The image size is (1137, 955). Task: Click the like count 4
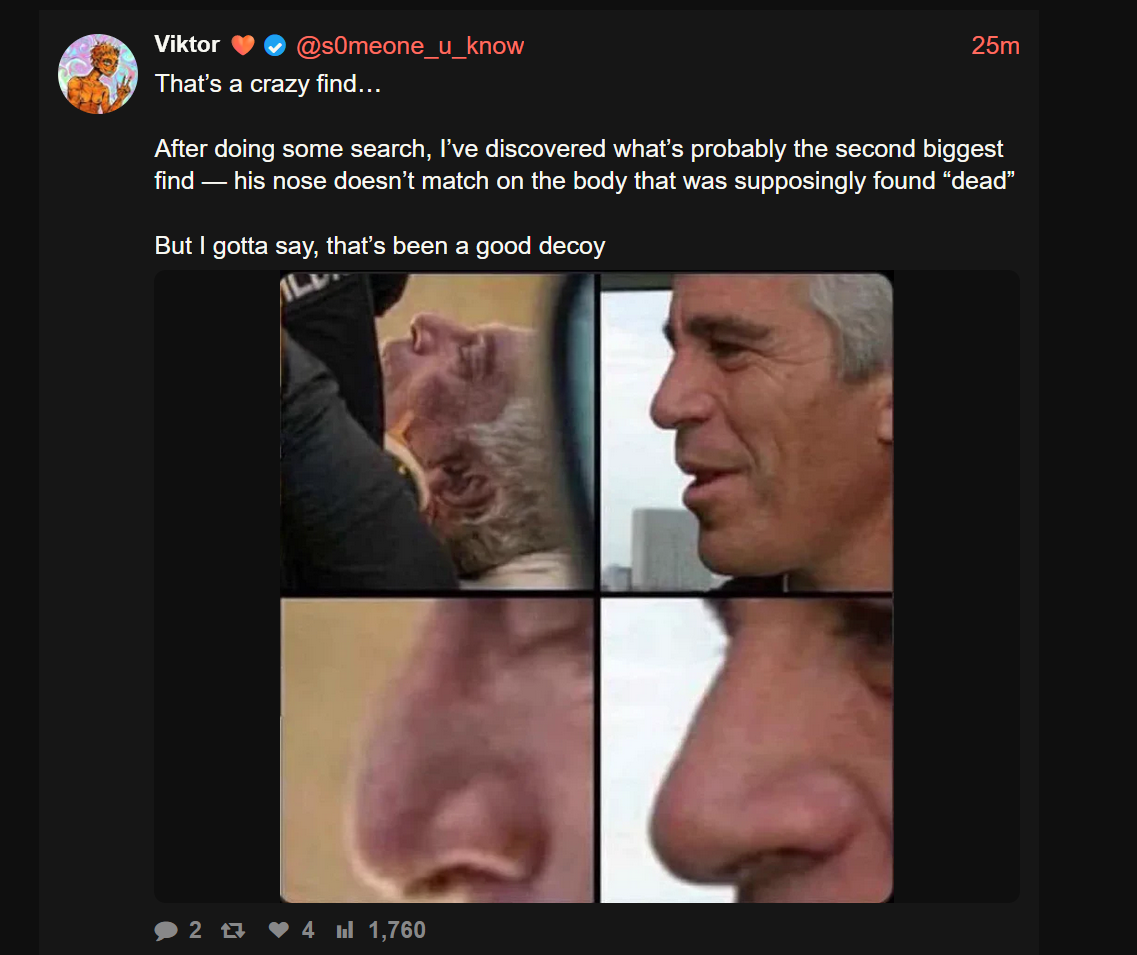coord(308,930)
